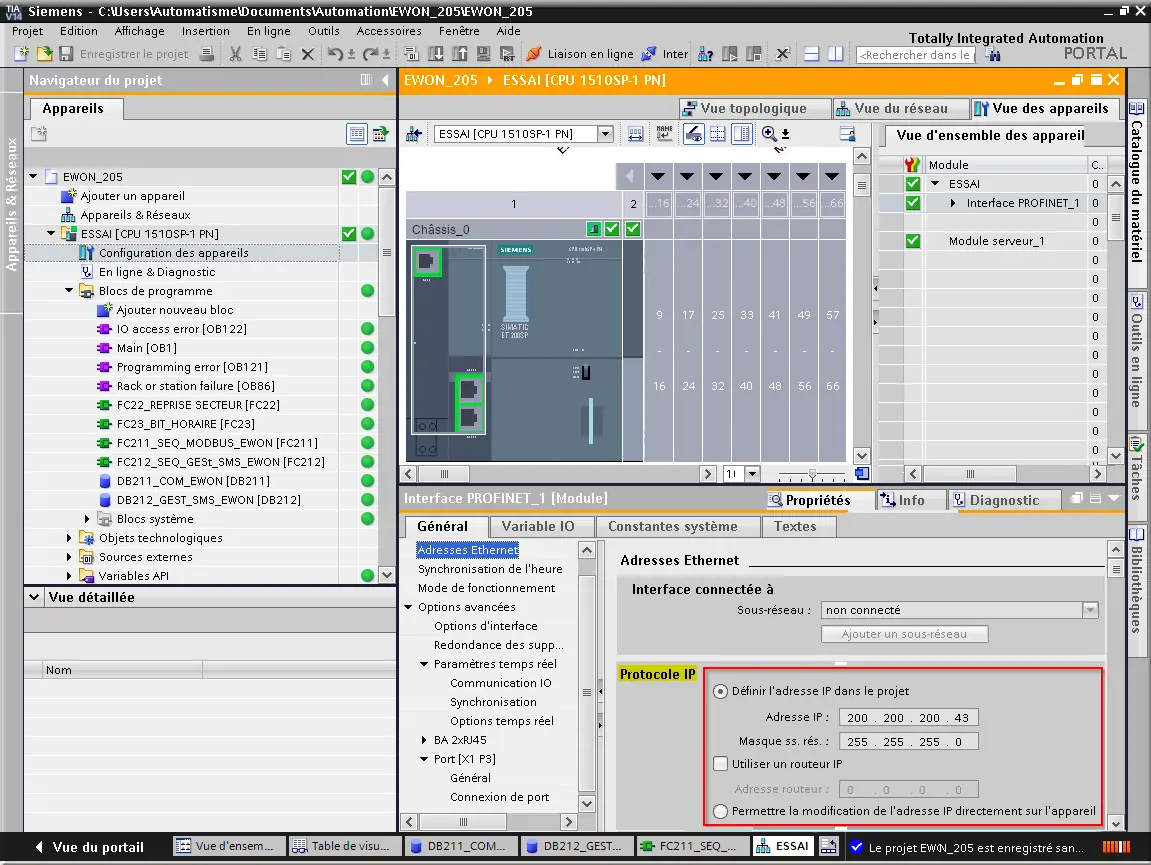Collapse the EWON_205 project tree node
The height and width of the screenshot is (865, 1151).
[33, 176]
